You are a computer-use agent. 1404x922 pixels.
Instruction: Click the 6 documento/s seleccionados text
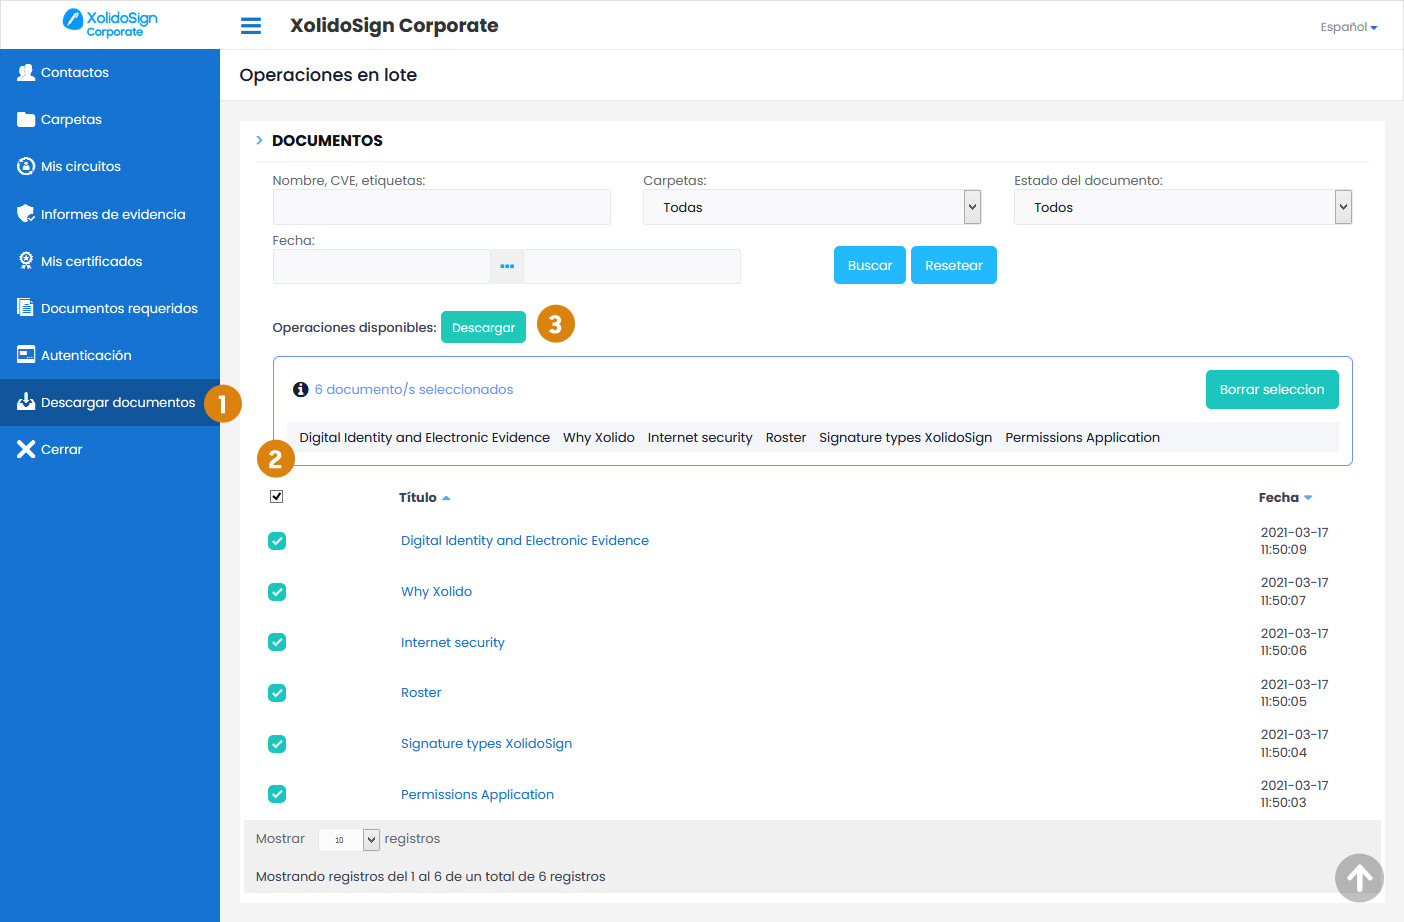tap(414, 390)
